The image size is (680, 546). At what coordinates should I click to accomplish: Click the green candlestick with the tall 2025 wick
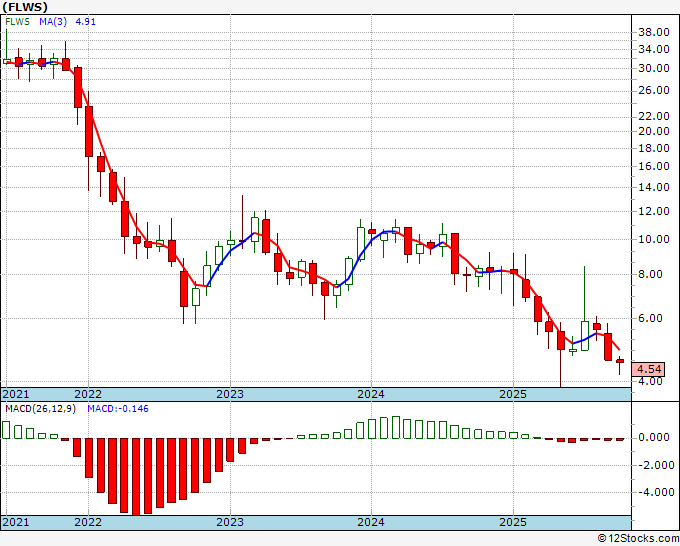585,336
